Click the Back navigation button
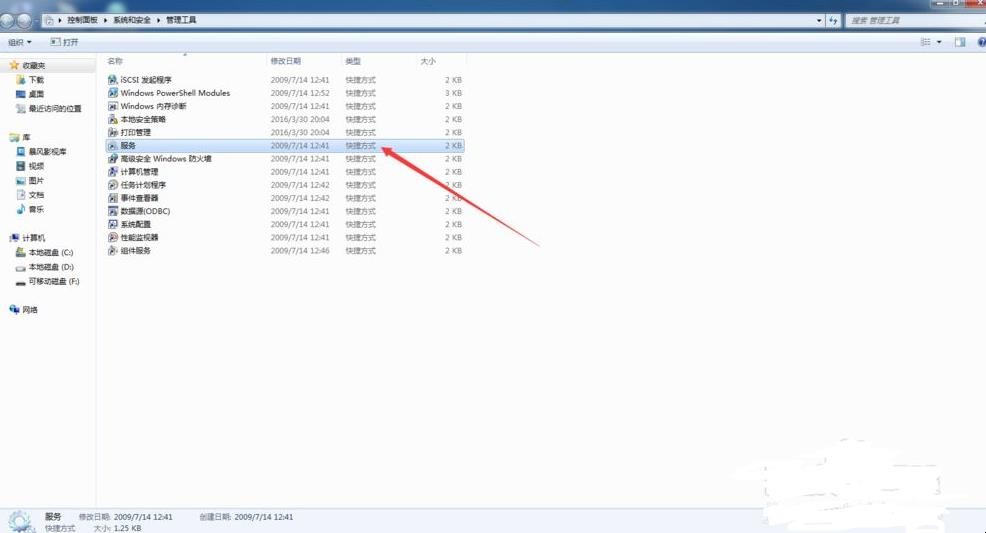Screen dimensions: 986x533 pyautogui.click(x=7, y=20)
